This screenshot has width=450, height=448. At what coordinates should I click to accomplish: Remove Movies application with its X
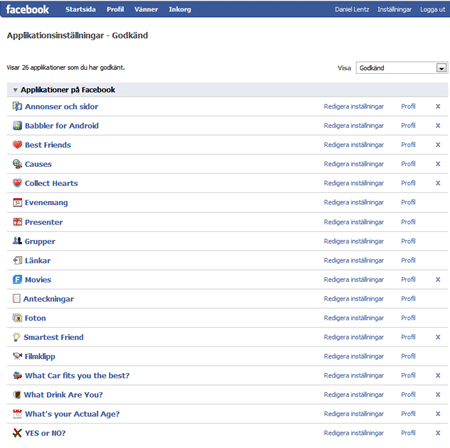click(x=438, y=279)
